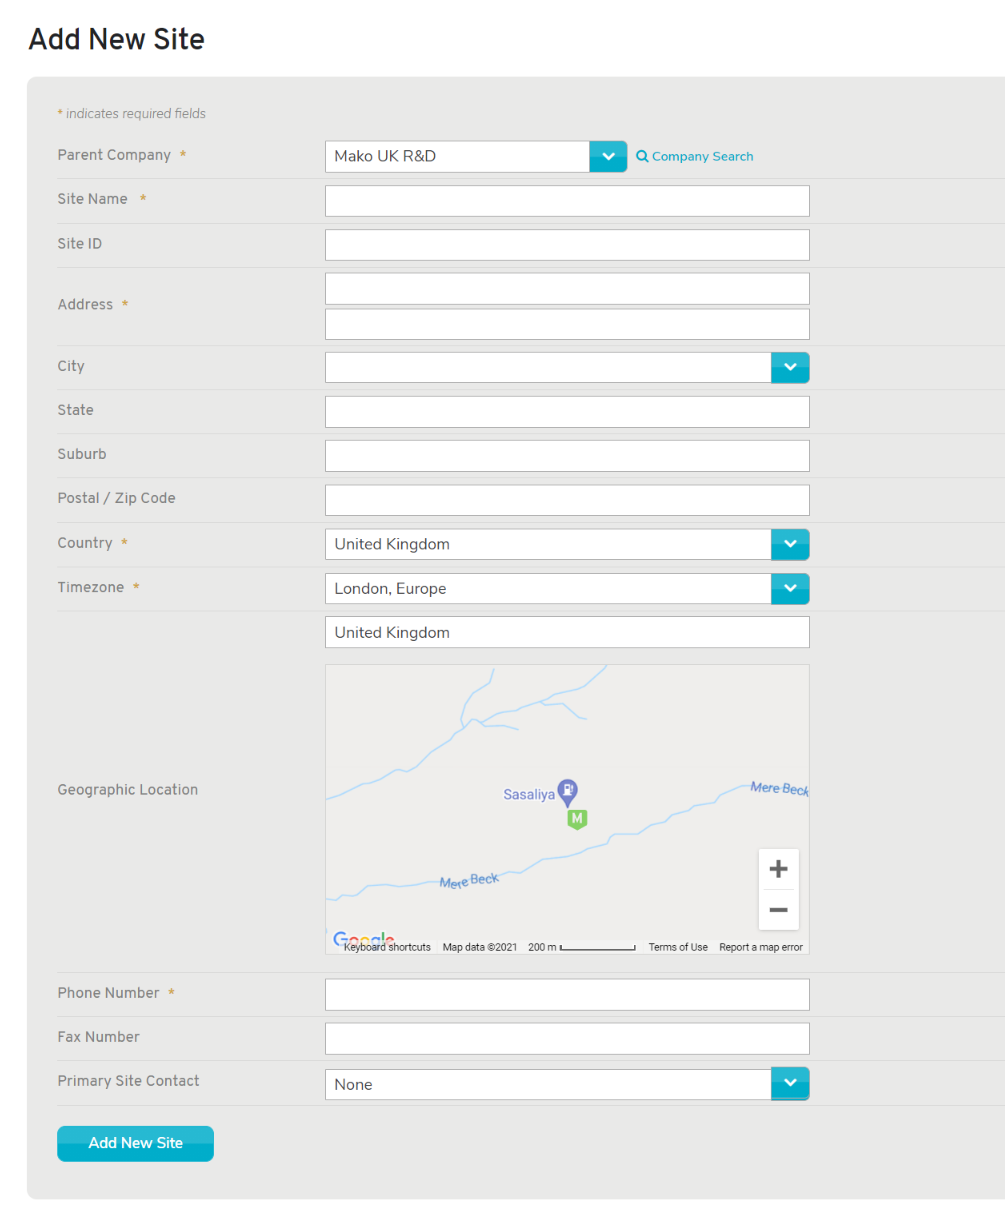
Task: Expand the Timezone dropdown for London, Europe
Action: (790, 588)
